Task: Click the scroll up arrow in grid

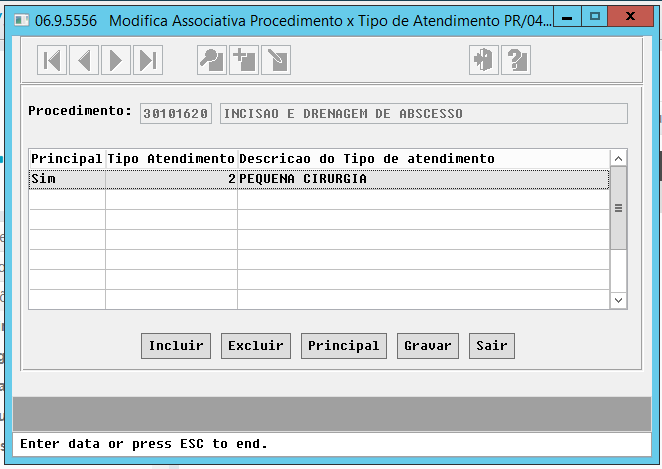Action: (x=619, y=159)
